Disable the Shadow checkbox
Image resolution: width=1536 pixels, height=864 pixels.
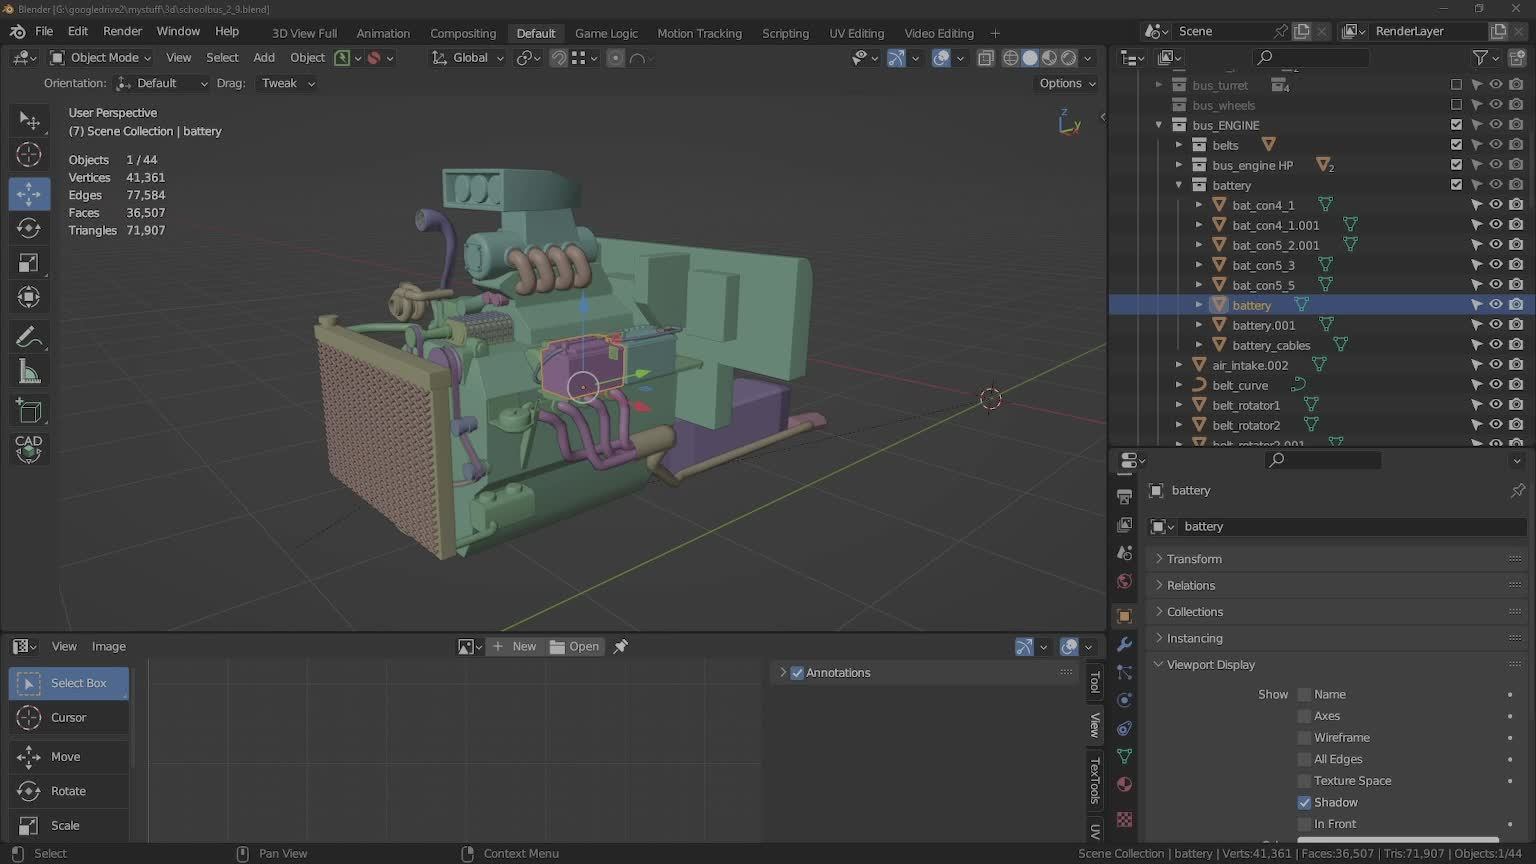[x=1304, y=803]
